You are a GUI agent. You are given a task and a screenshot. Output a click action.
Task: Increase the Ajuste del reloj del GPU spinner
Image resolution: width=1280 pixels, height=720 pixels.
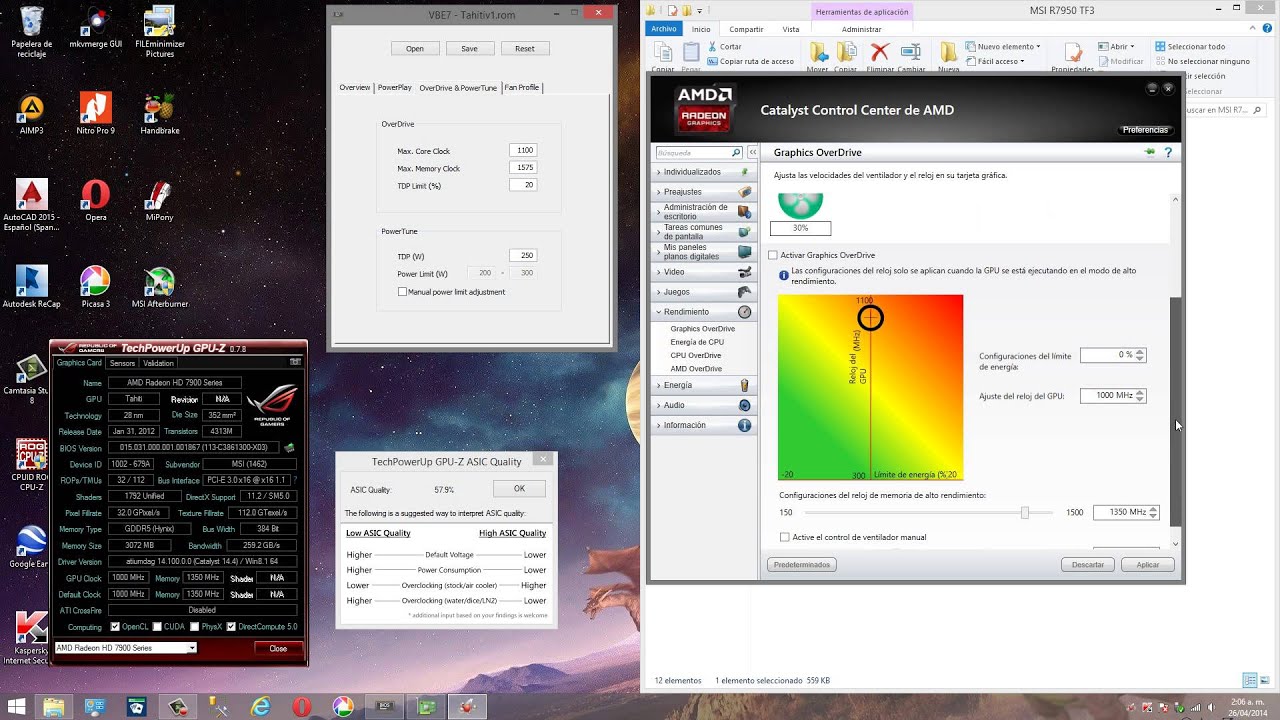pos(1141,393)
